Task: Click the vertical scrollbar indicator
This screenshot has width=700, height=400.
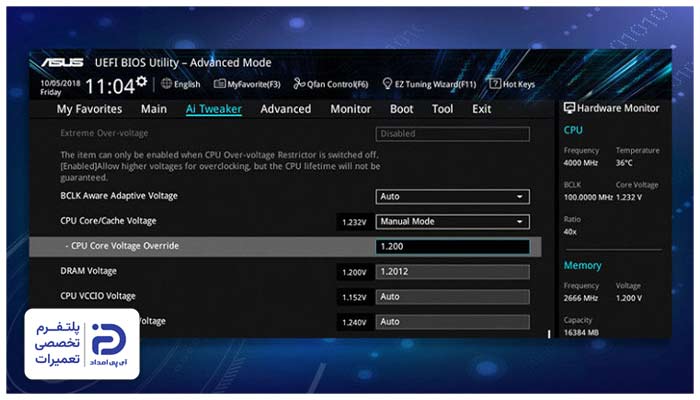Action: click(x=549, y=334)
